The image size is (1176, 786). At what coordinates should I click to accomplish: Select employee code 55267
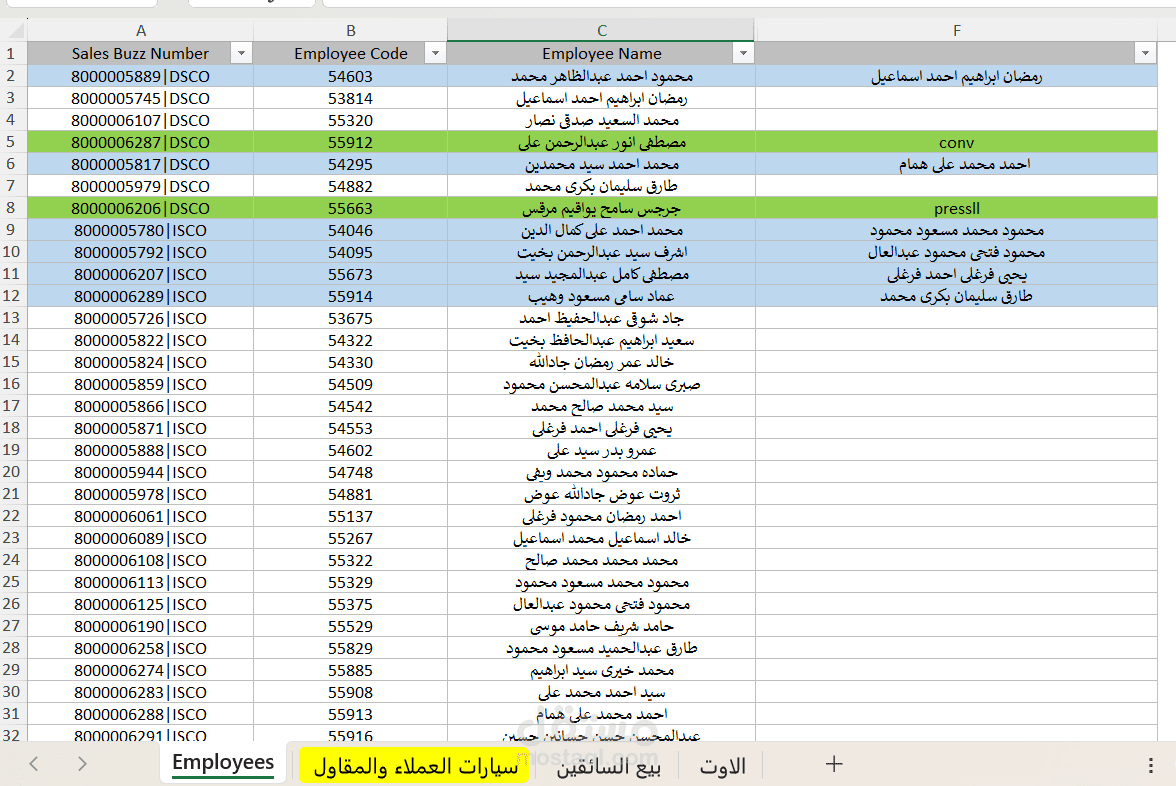tap(350, 538)
